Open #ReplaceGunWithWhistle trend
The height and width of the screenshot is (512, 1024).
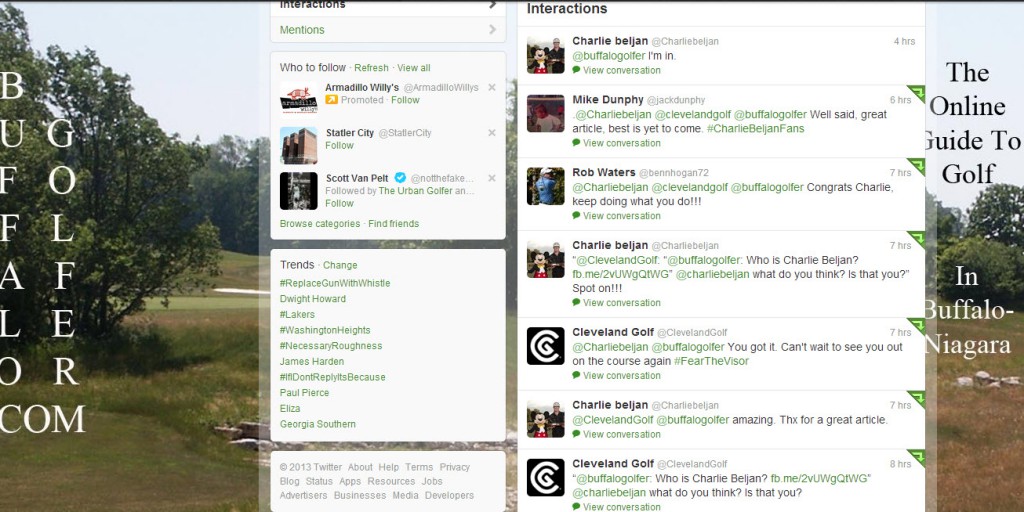(335, 283)
